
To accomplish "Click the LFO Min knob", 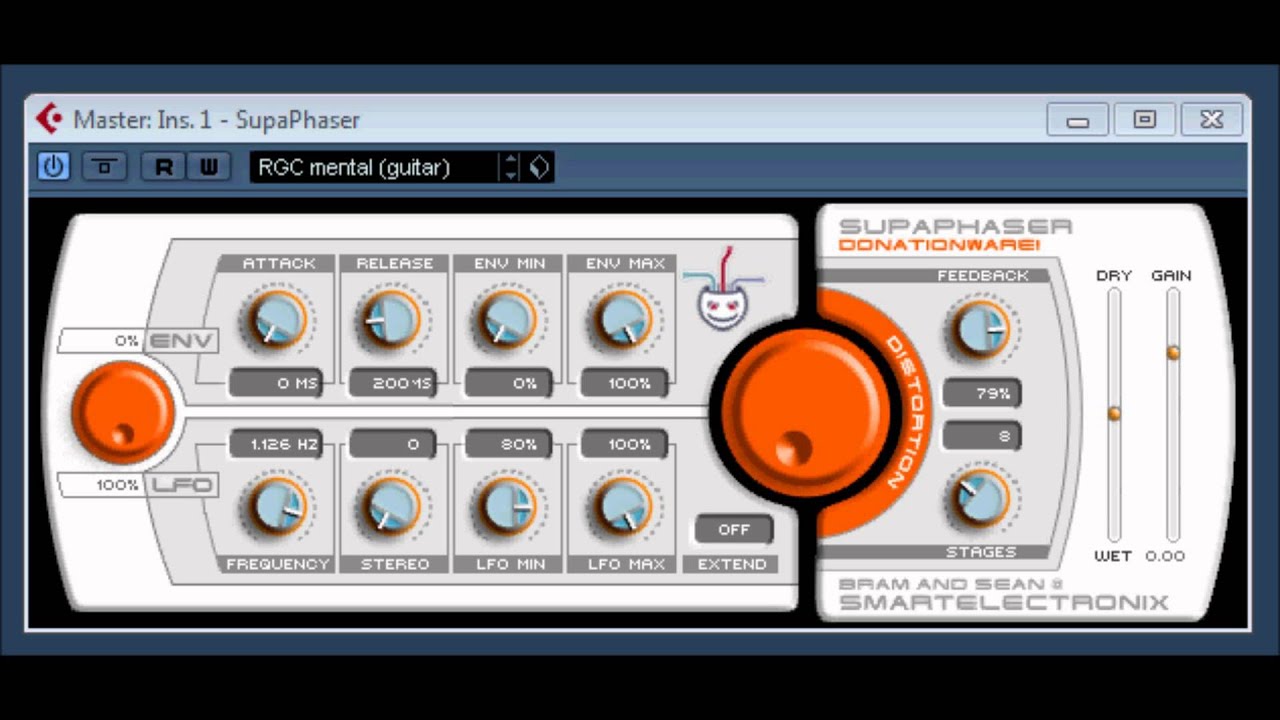I will coord(507,506).
